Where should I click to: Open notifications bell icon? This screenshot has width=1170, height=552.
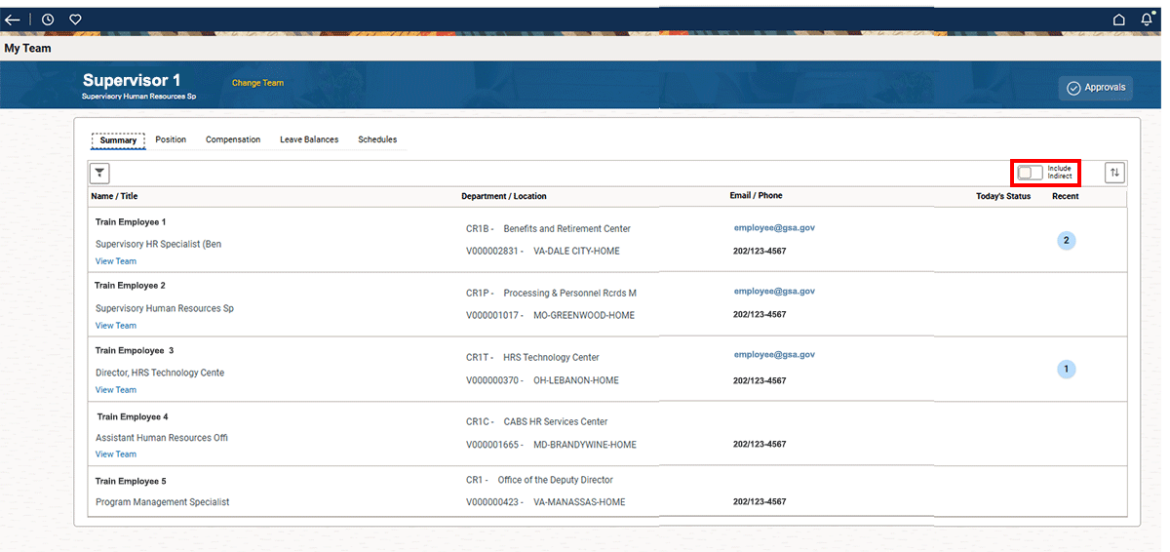(x=1147, y=19)
